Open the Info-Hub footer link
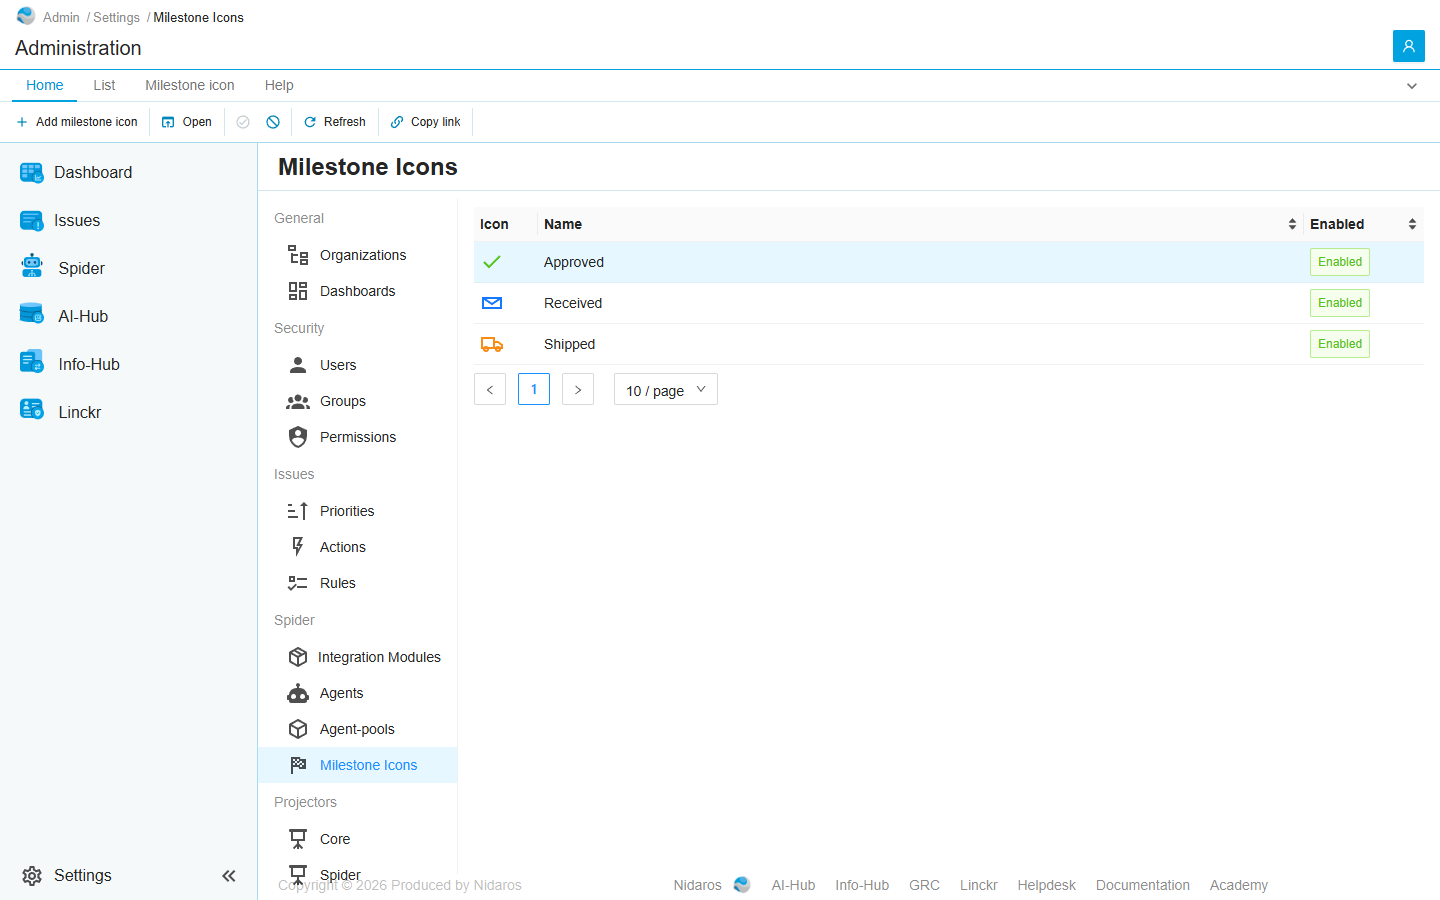 click(x=862, y=885)
